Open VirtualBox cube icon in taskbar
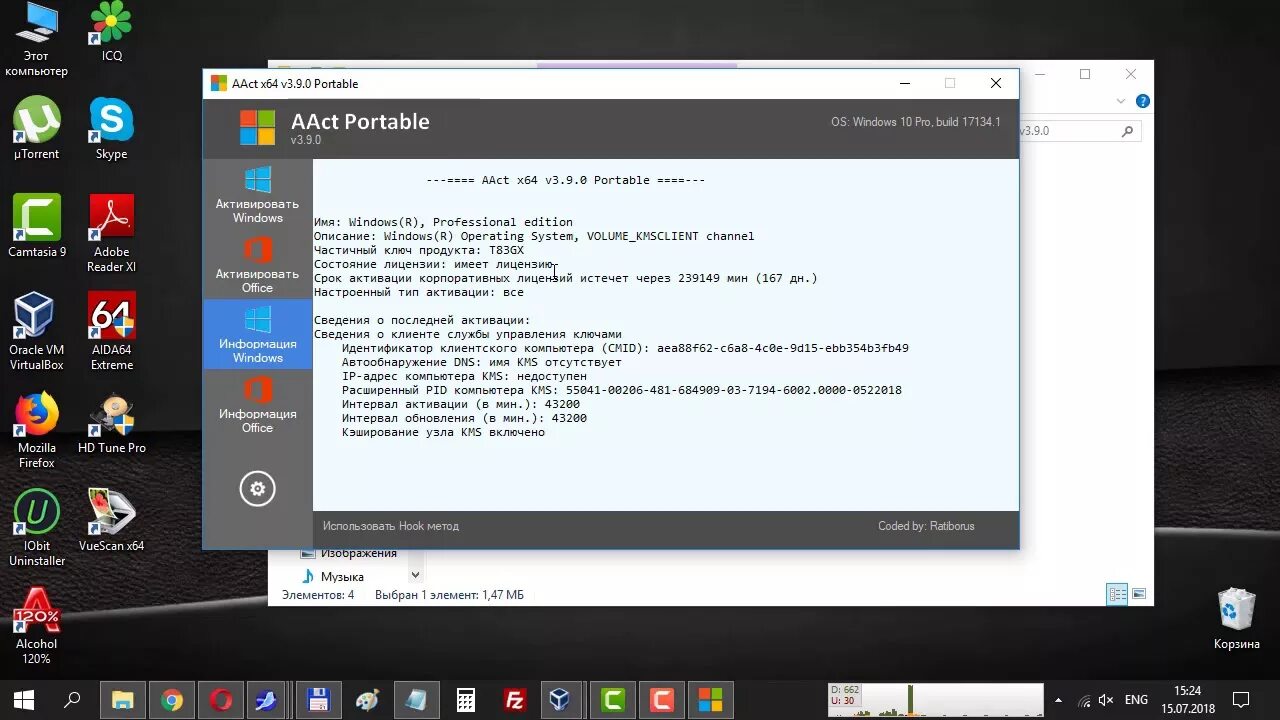This screenshot has height=720, width=1280. point(564,699)
